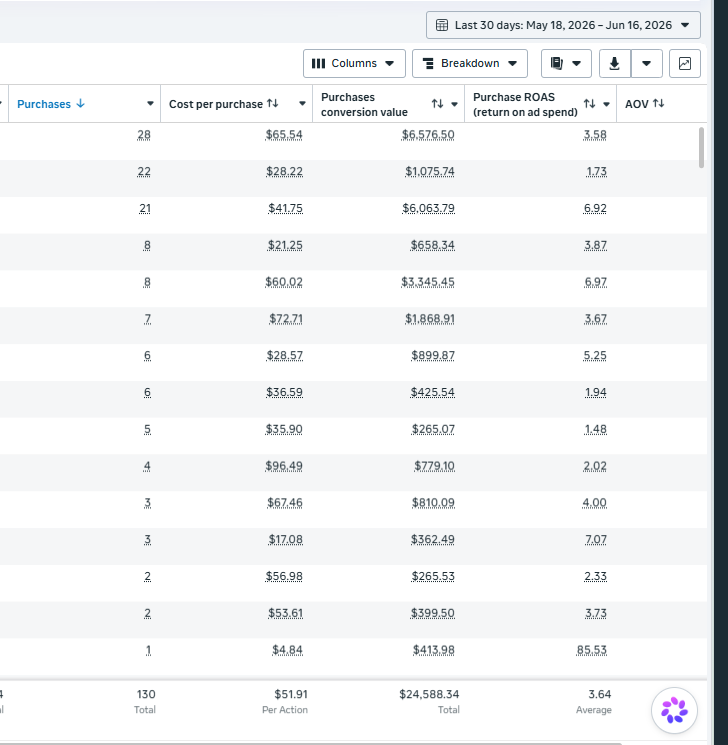Viewport: 728px width, 745px height.
Task: Click the vertical table scrollbar
Action: (701, 147)
